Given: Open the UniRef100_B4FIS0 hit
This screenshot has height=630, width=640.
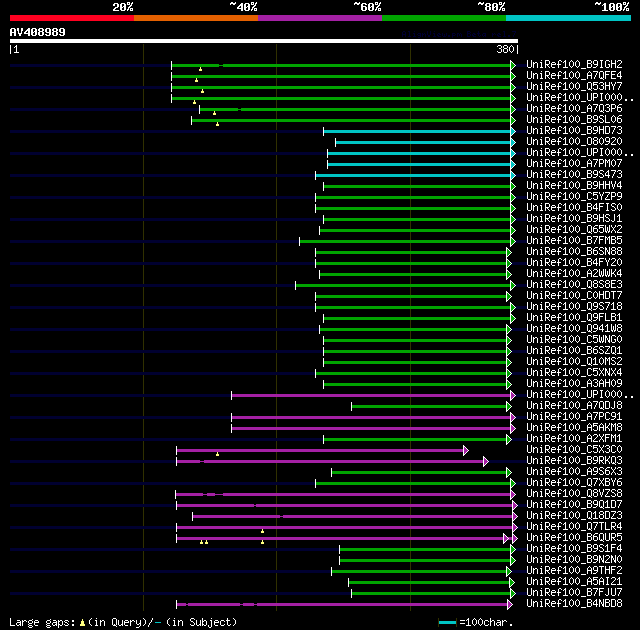Looking at the screenshot, I should pos(574,208).
